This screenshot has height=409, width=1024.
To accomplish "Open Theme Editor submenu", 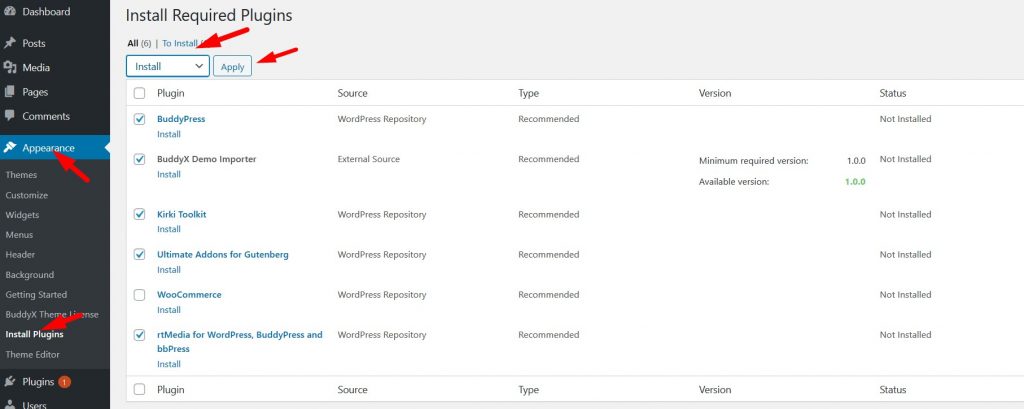I will click(x=32, y=354).
